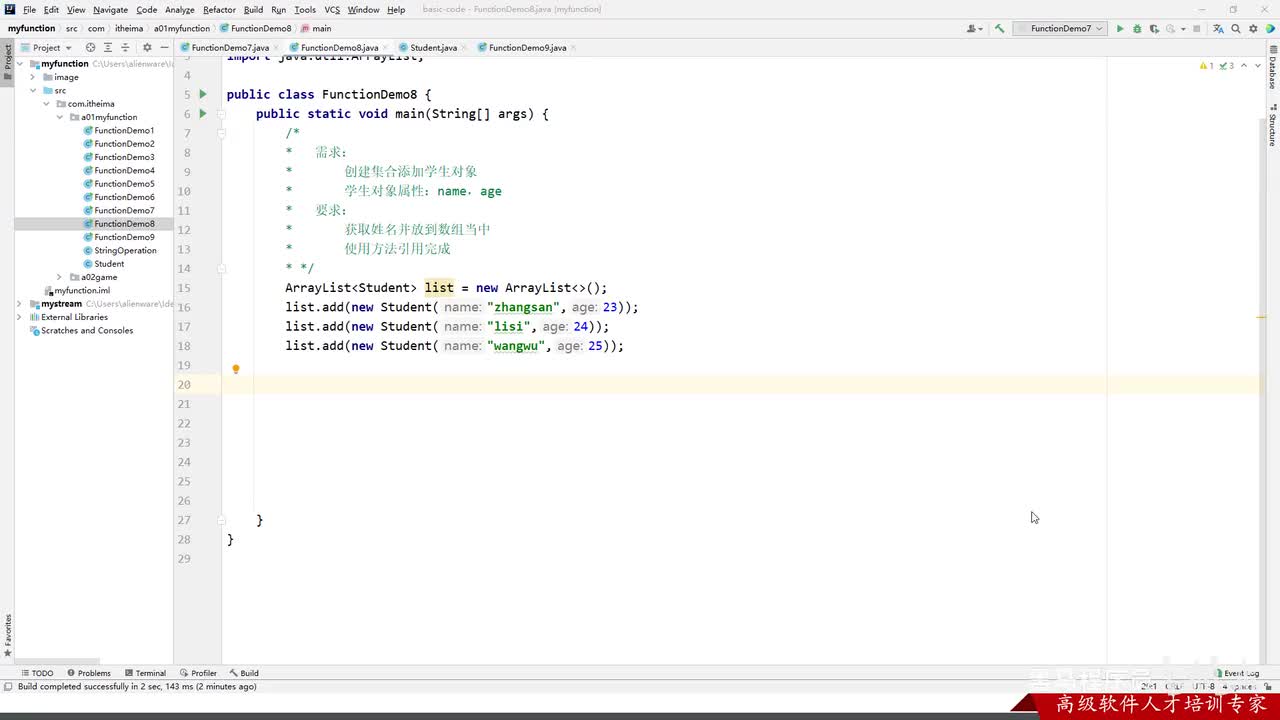Click the yellow lightbulb intention icon
Image resolution: width=1280 pixels, height=720 pixels.
coord(236,369)
